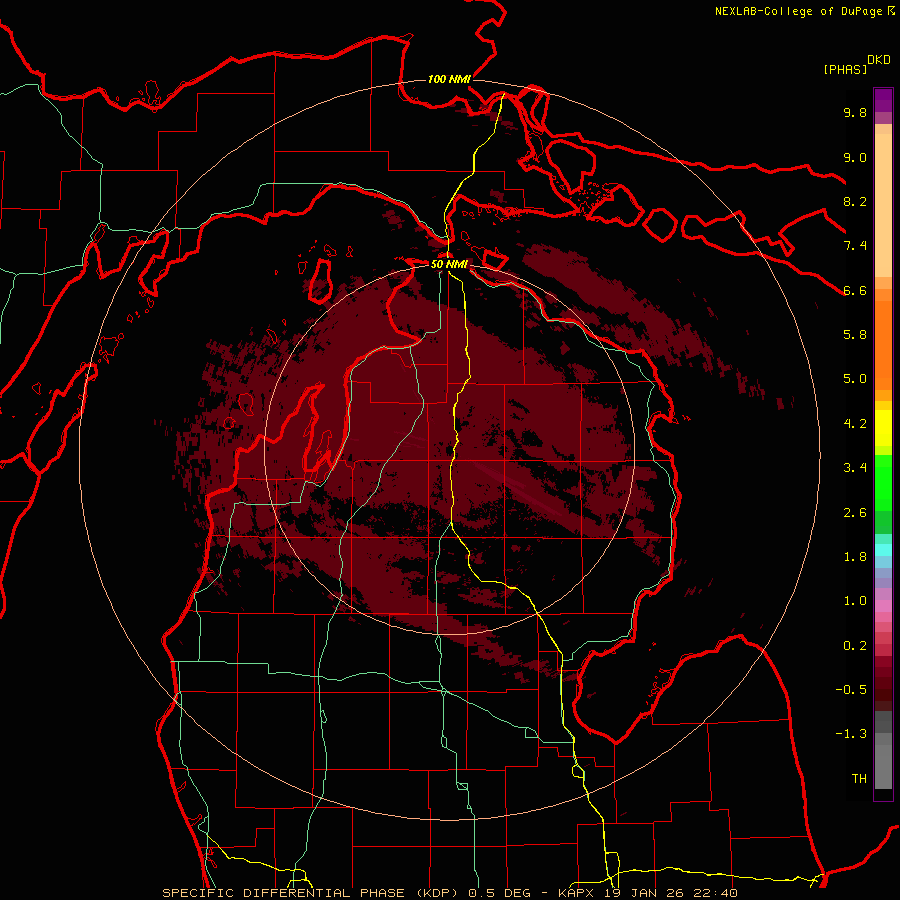Viewport: 900px width, 900px height.
Task: Select the 0.2 scale label
Action: pos(855,646)
